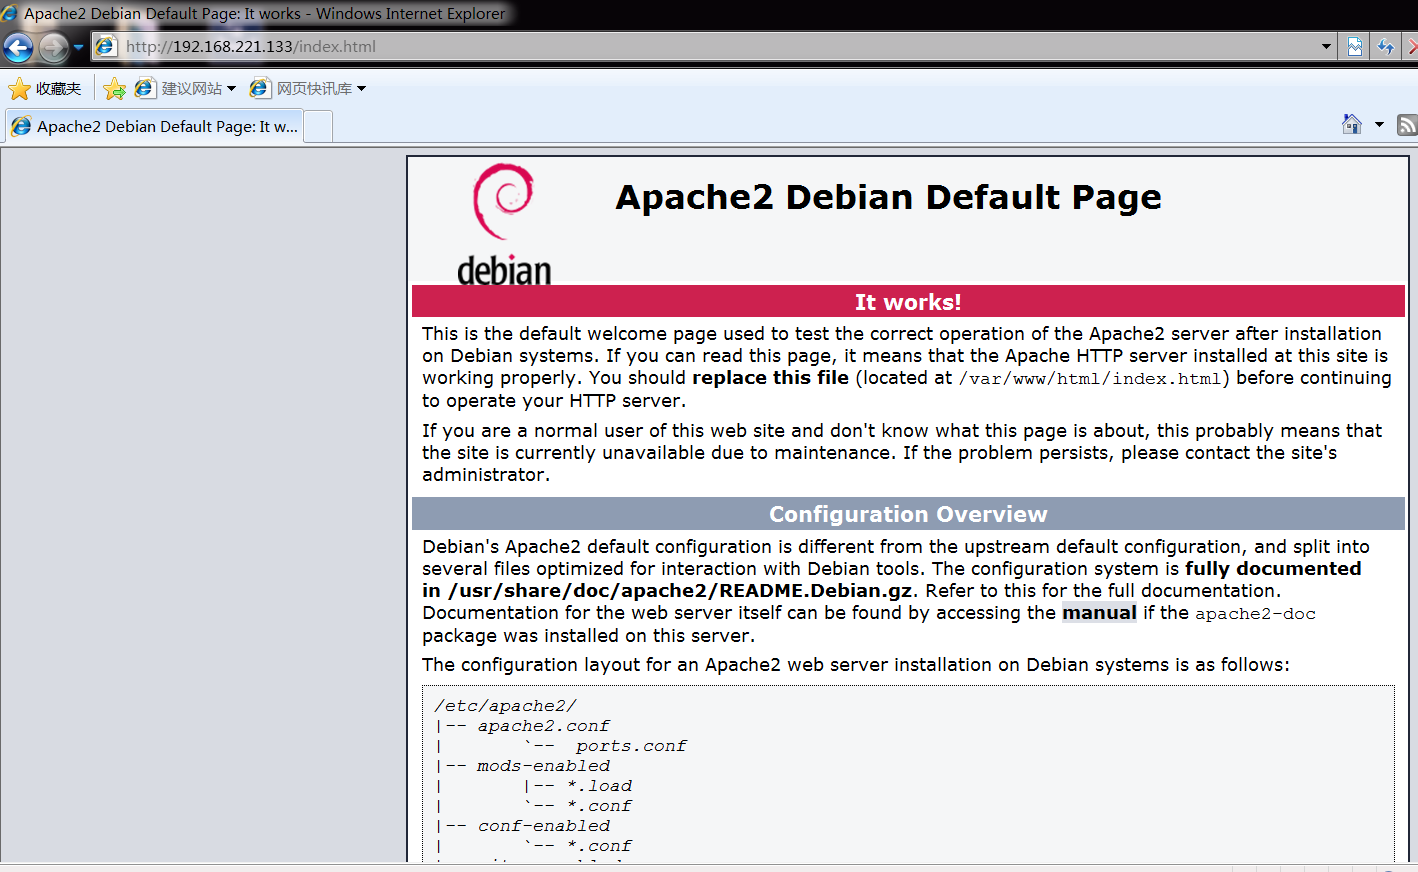Image resolution: width=1418 pixels, height=872 pixels.
Task: Click the Forward navigation button
Action: click(54, 47)
